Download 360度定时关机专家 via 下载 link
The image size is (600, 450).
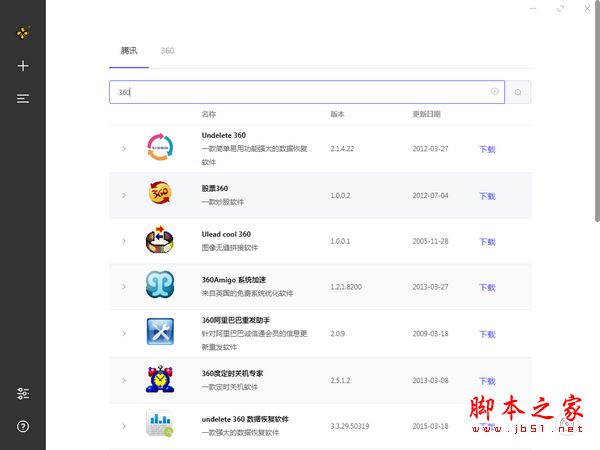[488, 381]
